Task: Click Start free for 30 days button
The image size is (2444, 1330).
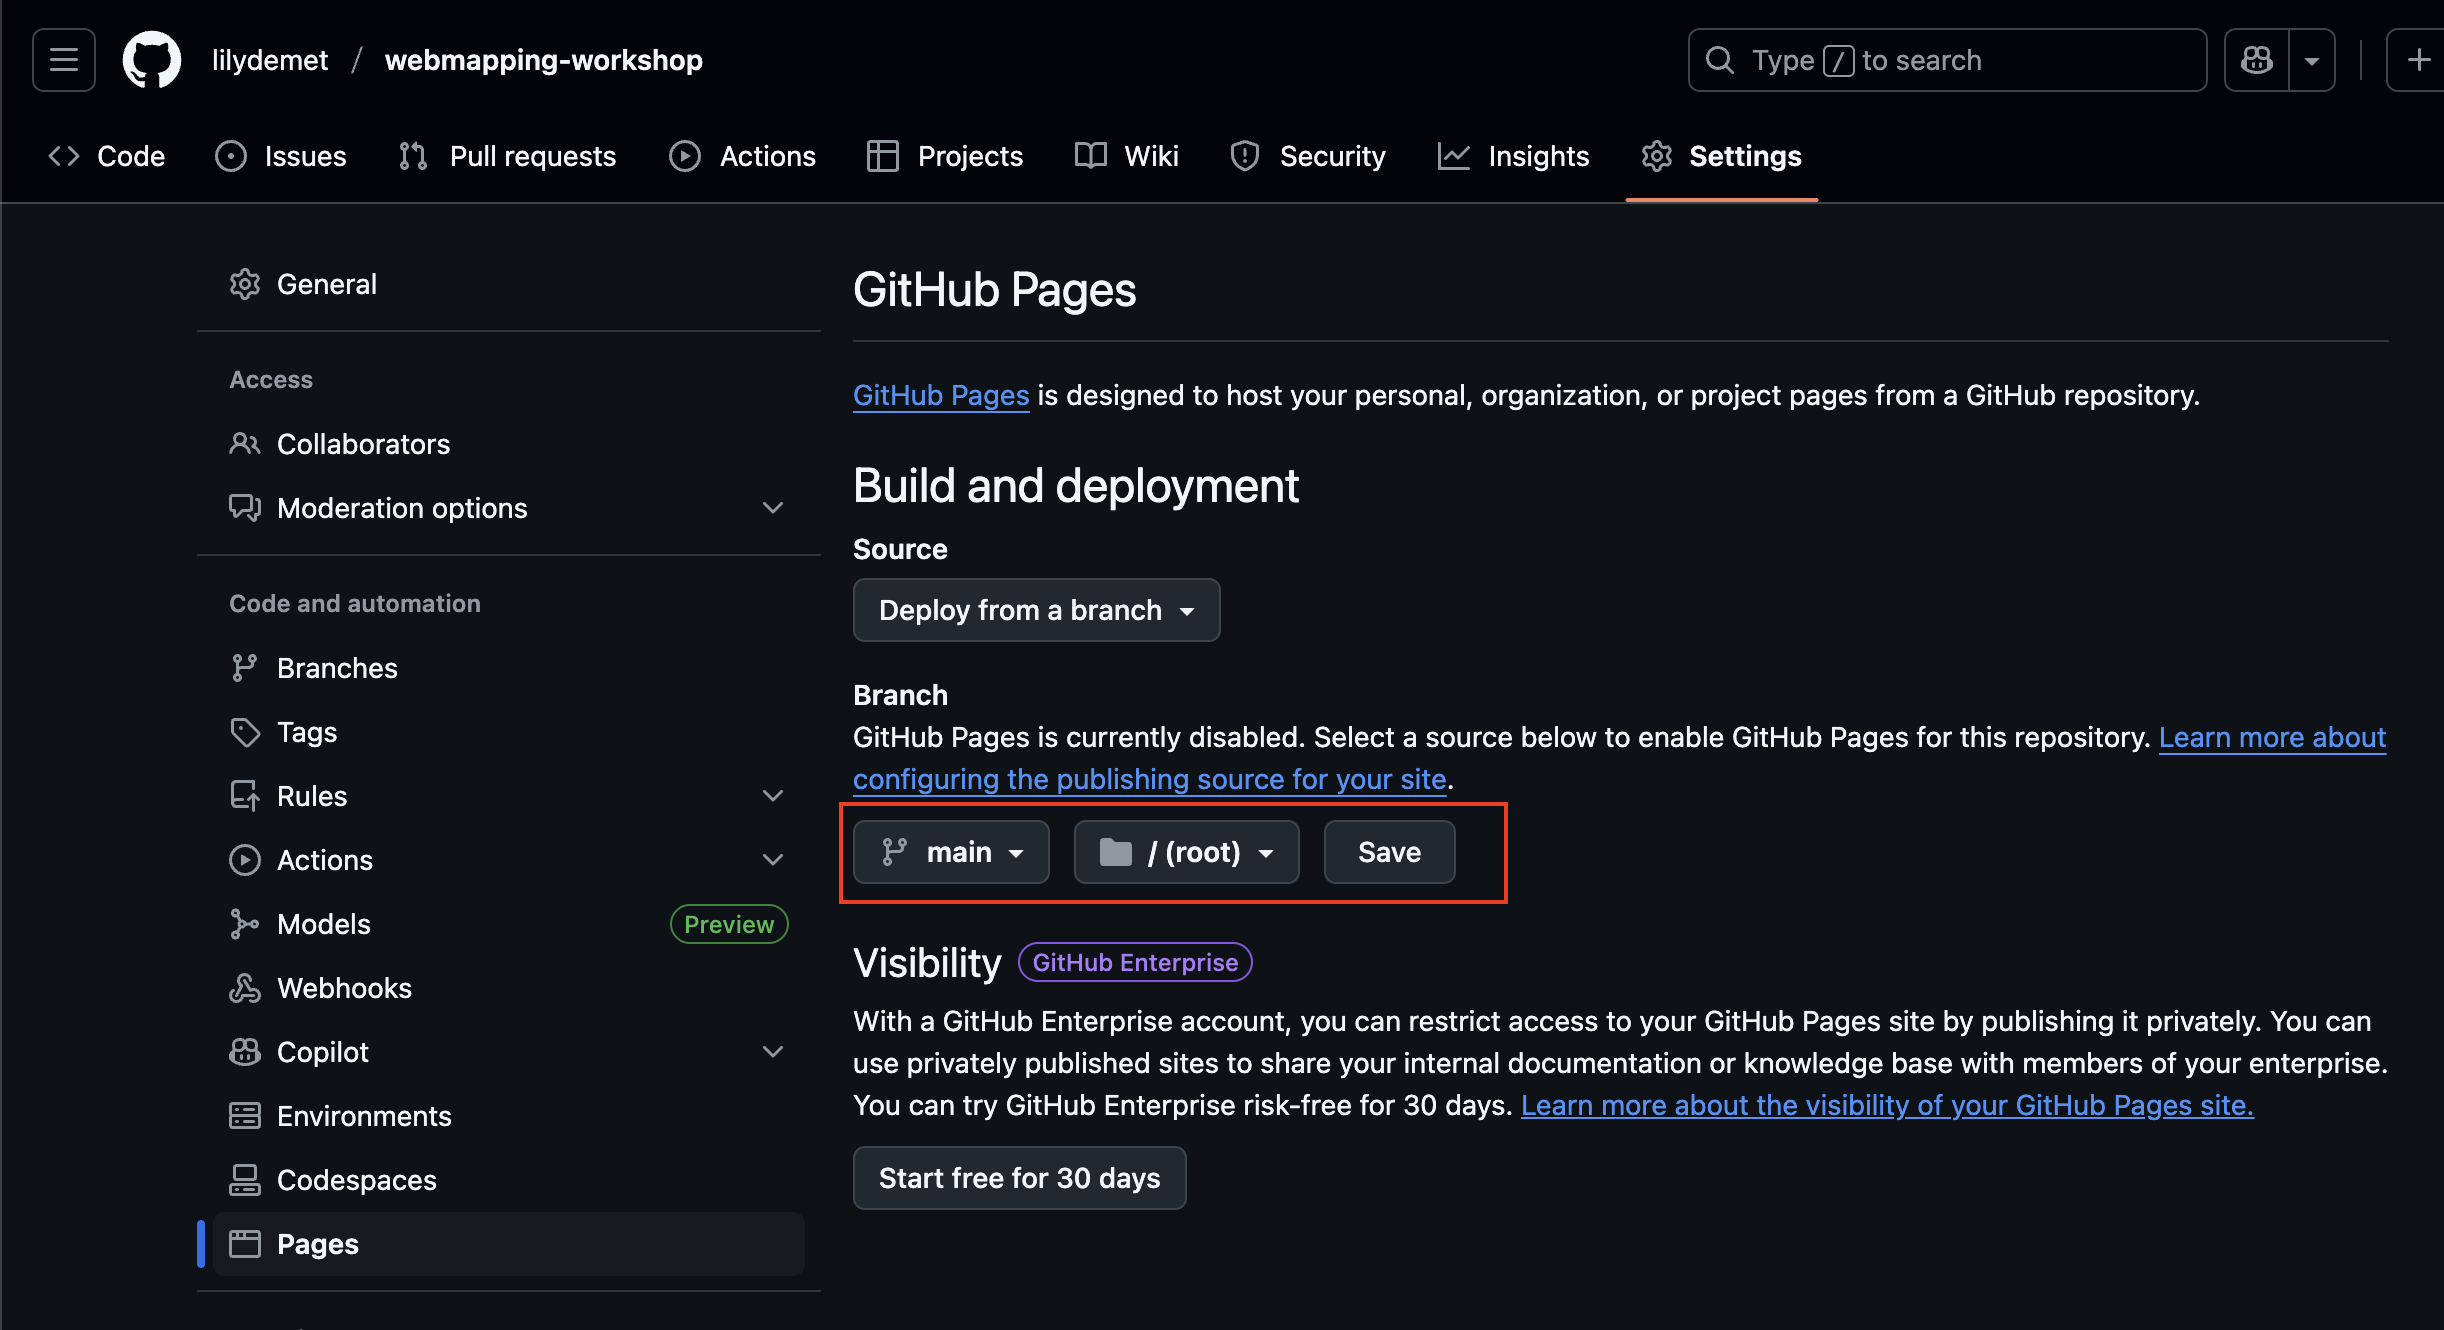Action: pyautogui.click(x=1020, y=1178)
